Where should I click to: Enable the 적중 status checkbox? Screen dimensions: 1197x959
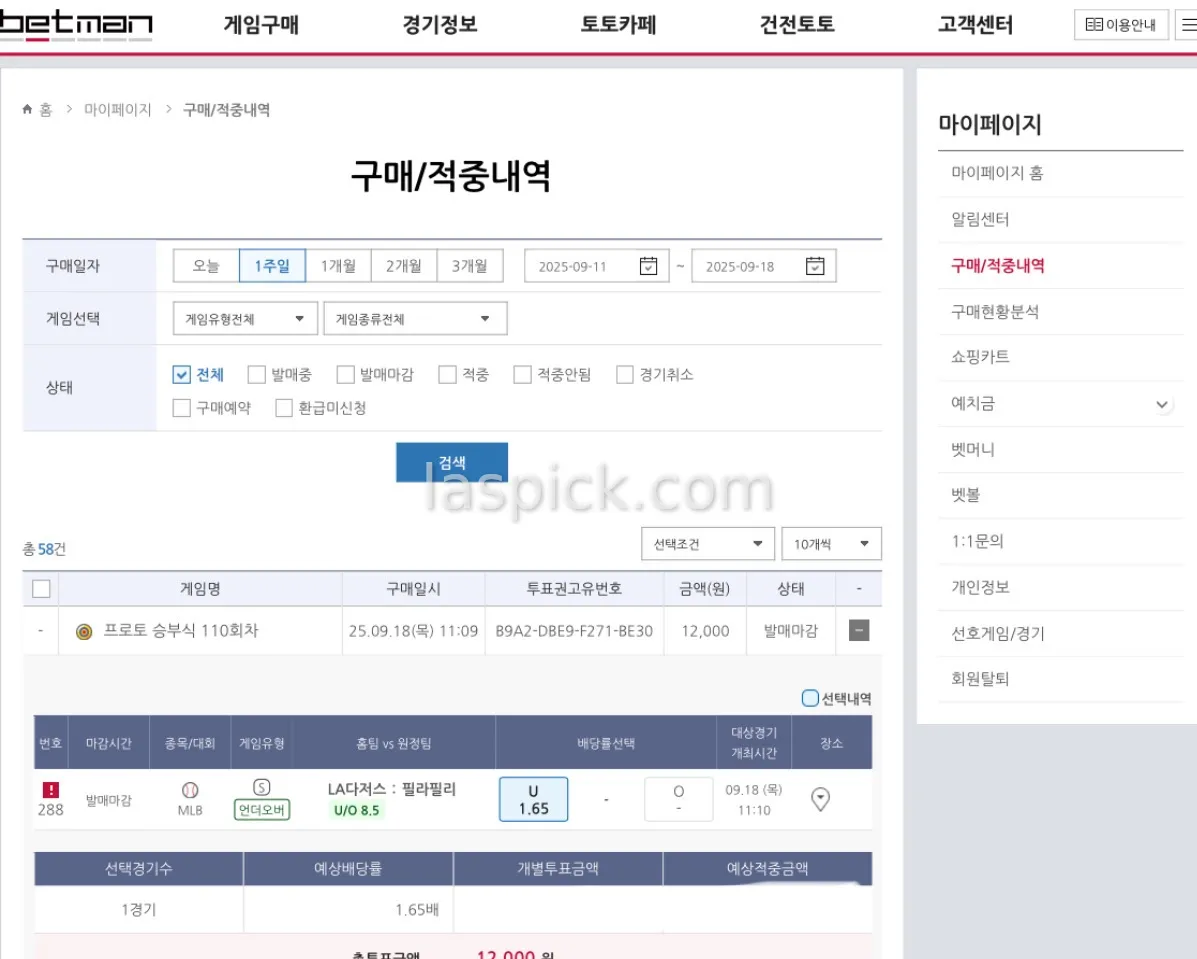click(447, 375)
